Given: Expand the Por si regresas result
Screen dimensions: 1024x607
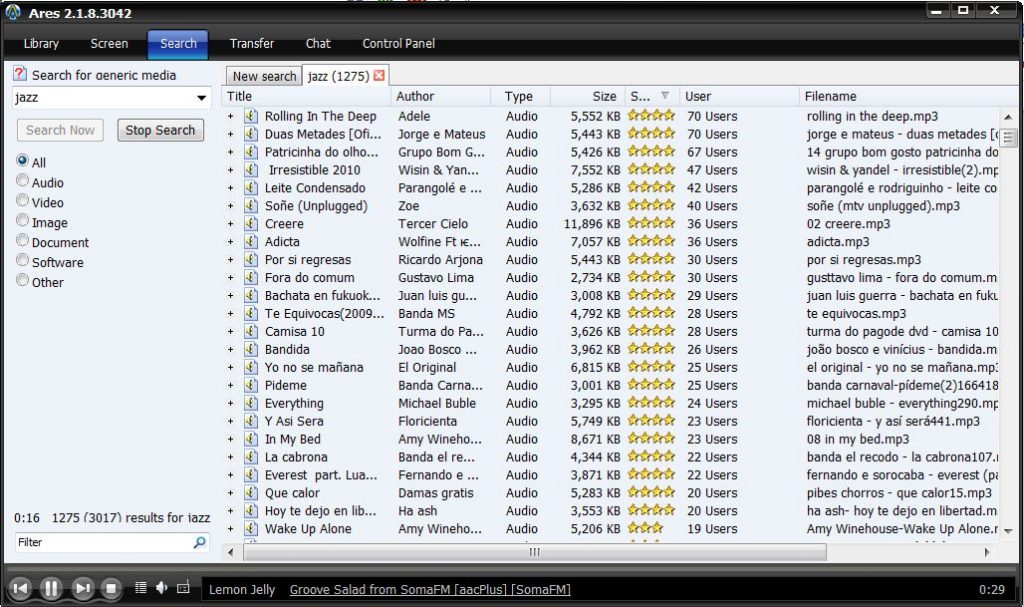Looking at the screenshot, I should click(x=231, y=259).
